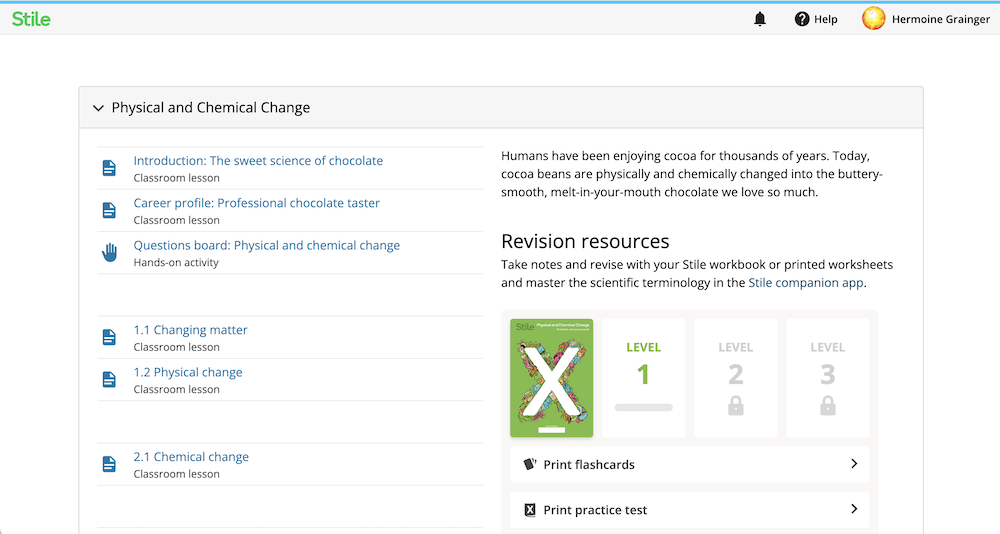Screen dimensions: 1000x534
Task: Open the green workbook cover thumbnail
Action: point(552,378)
